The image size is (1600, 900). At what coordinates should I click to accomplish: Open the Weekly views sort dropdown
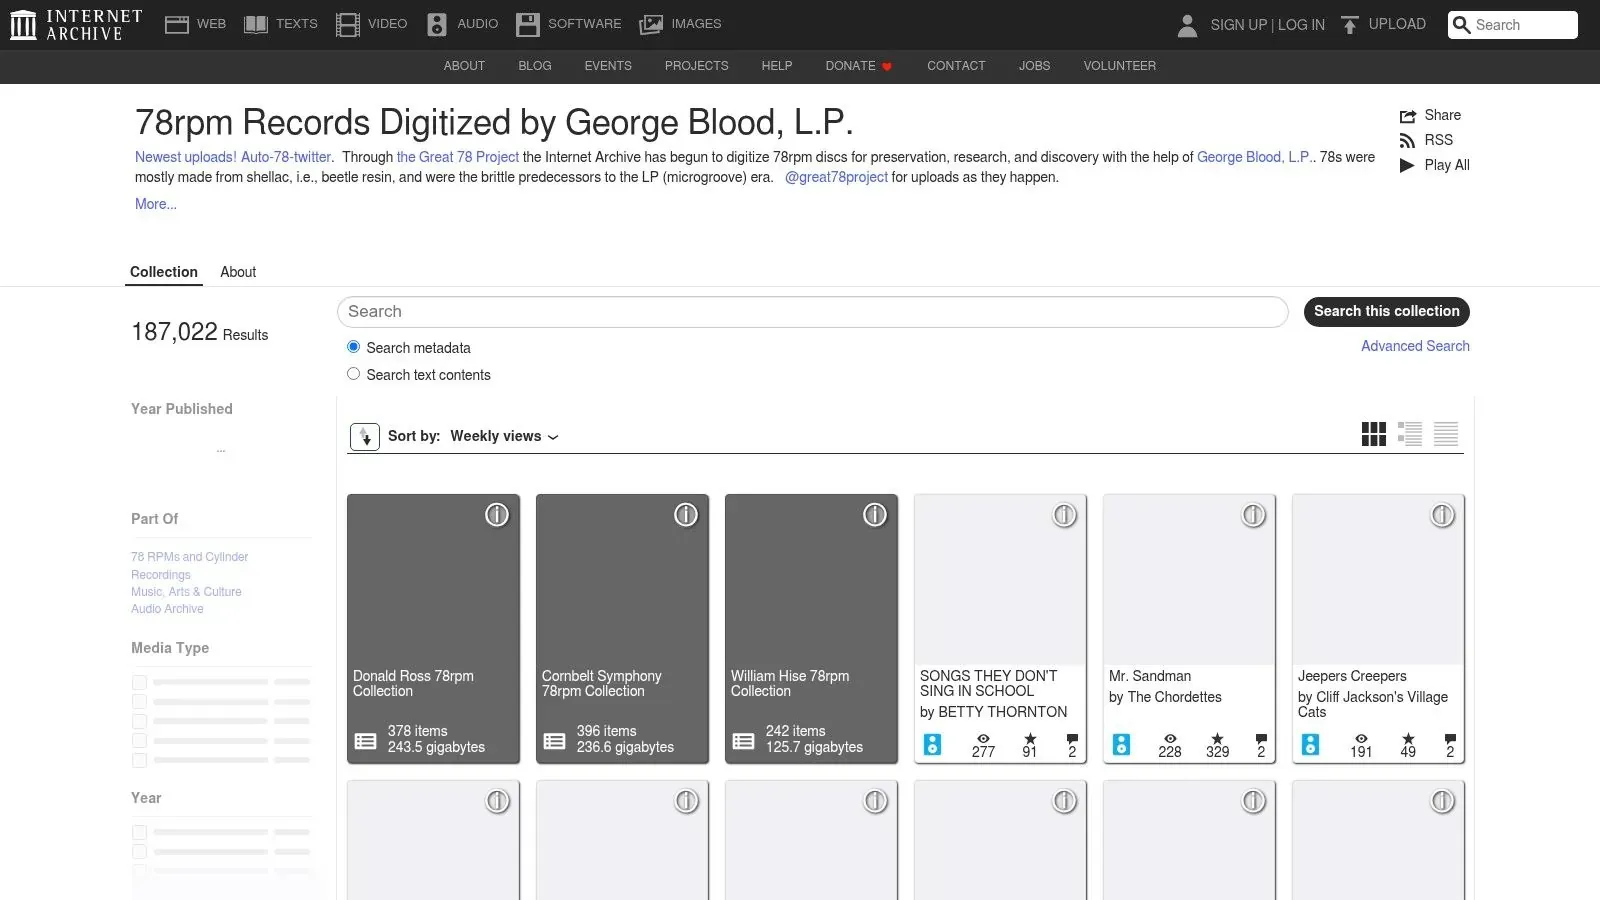pos(504,437)
